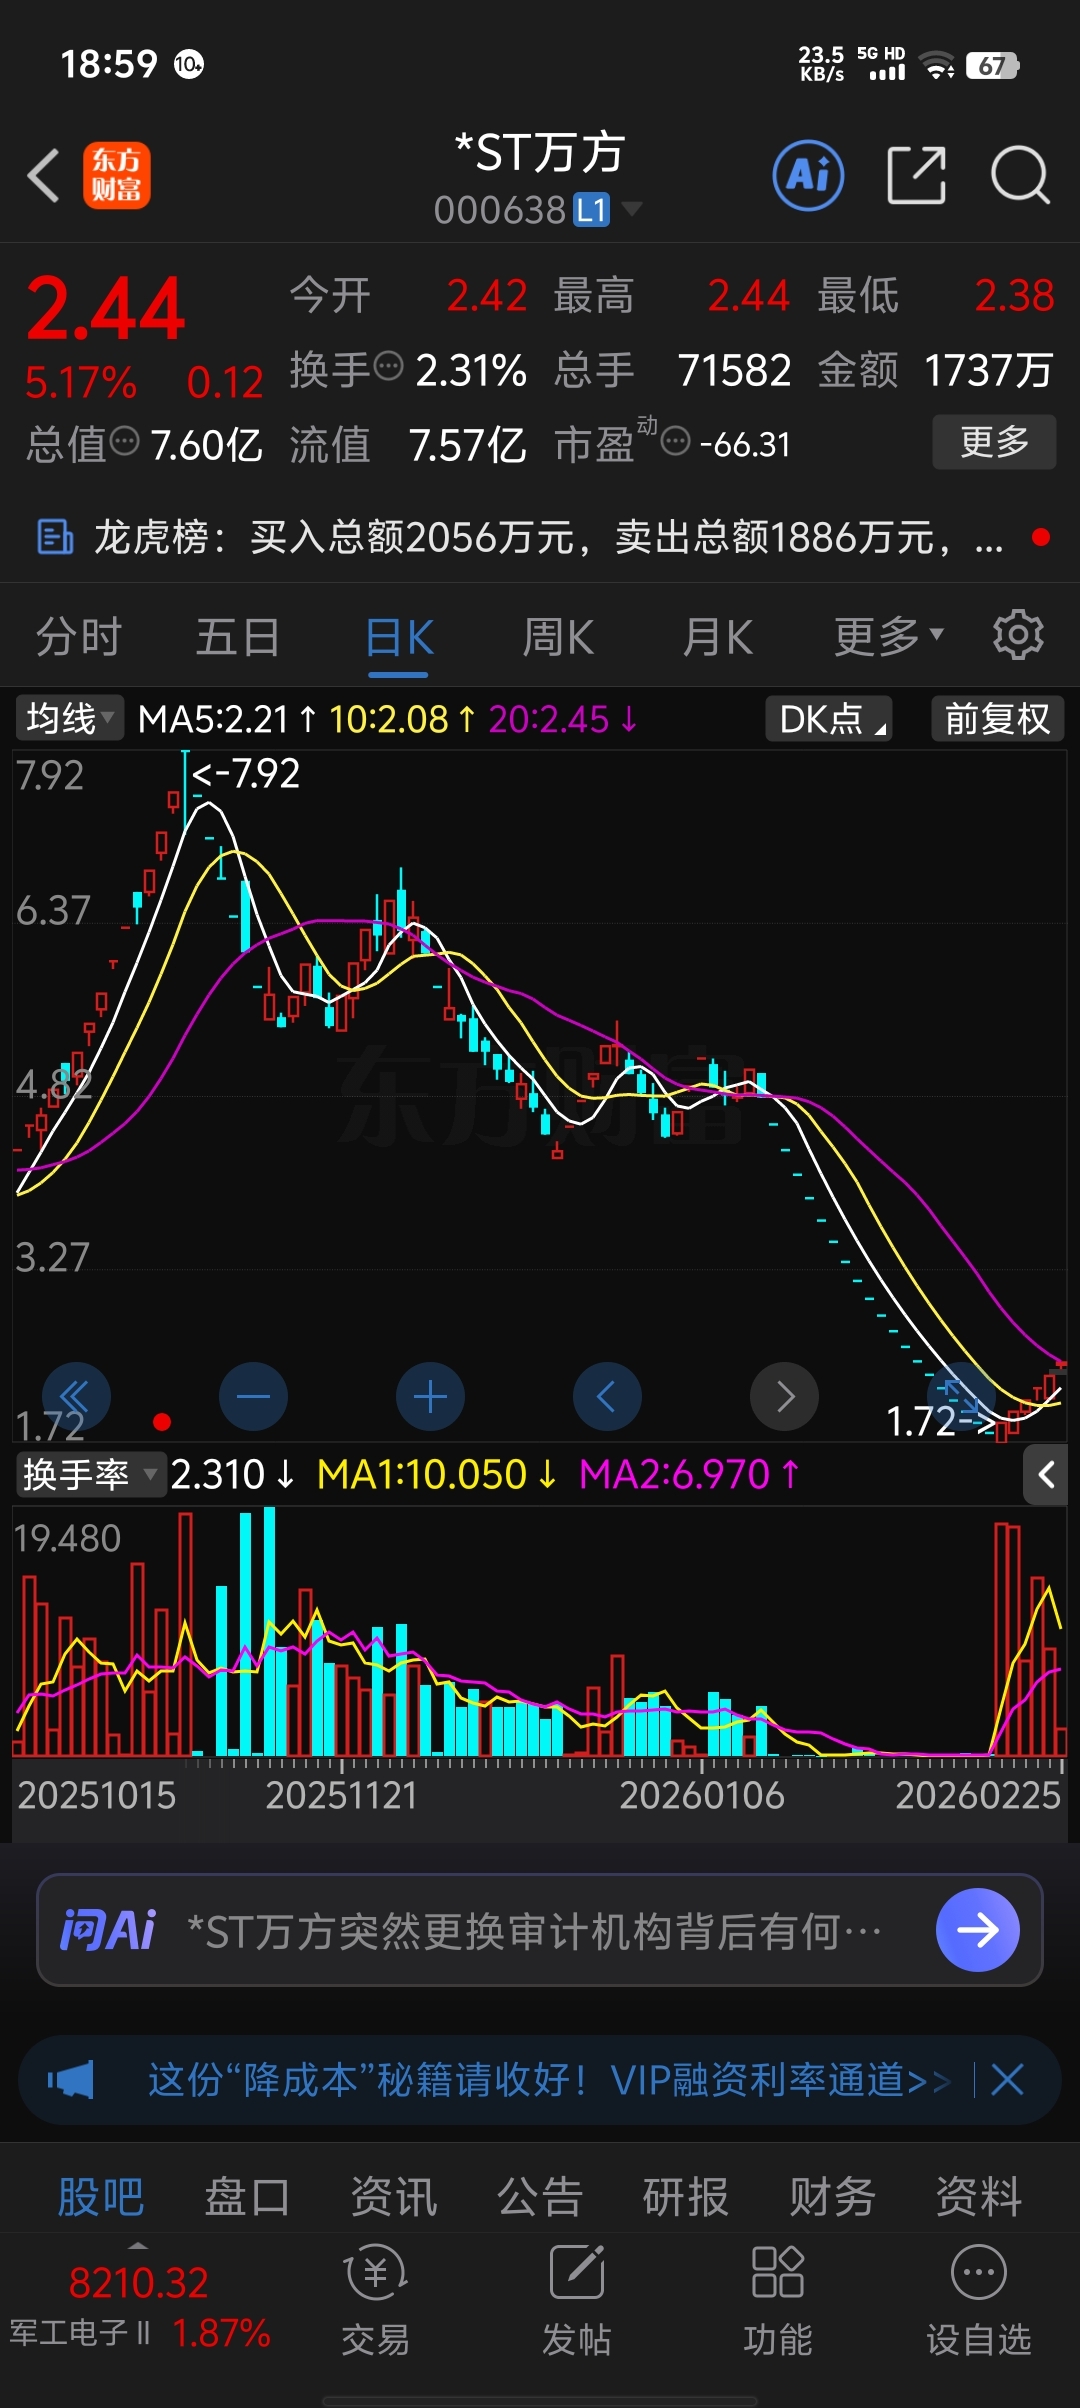Tap 总手 71582 value

tap(735, 370)
